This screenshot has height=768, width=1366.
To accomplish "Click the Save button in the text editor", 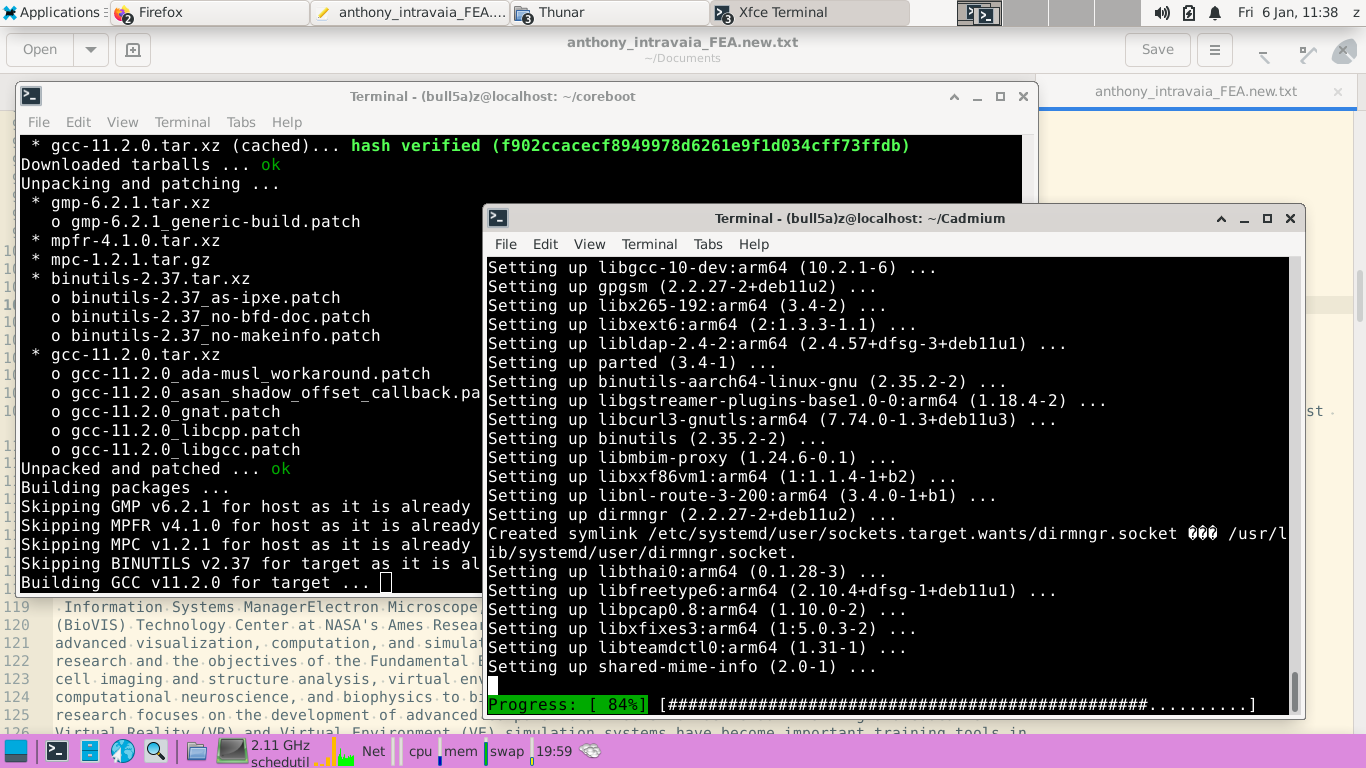I will tap(1157, 49).
